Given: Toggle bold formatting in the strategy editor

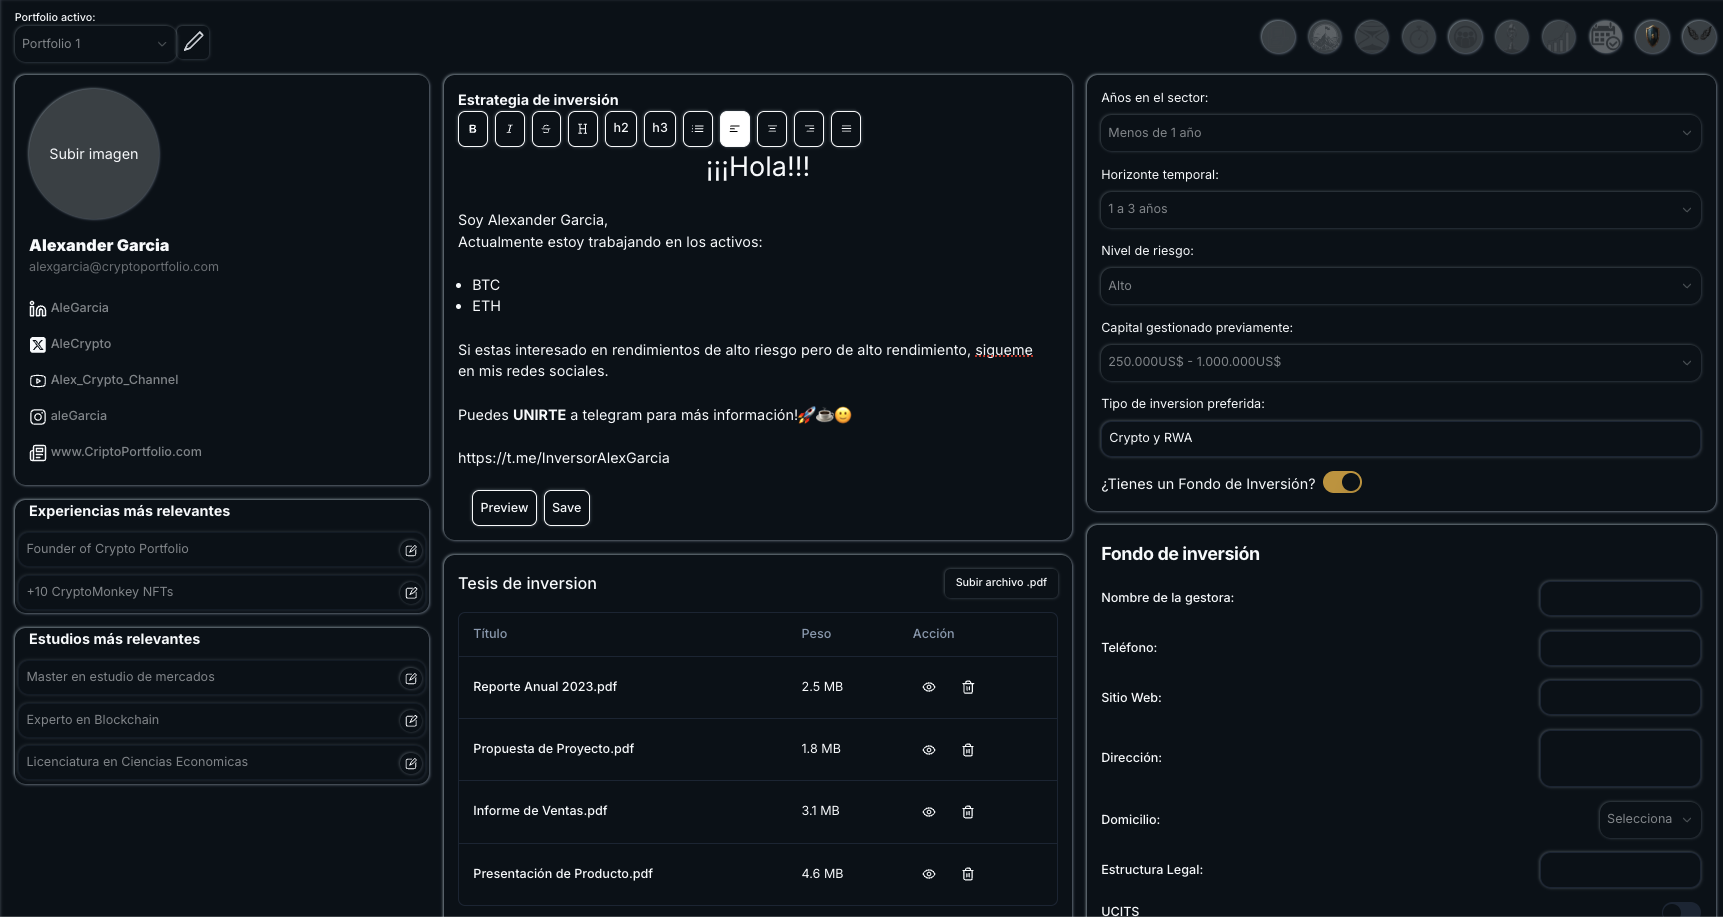Looking at the screenshot, I should pyautogui.click(x=473, y=129).
